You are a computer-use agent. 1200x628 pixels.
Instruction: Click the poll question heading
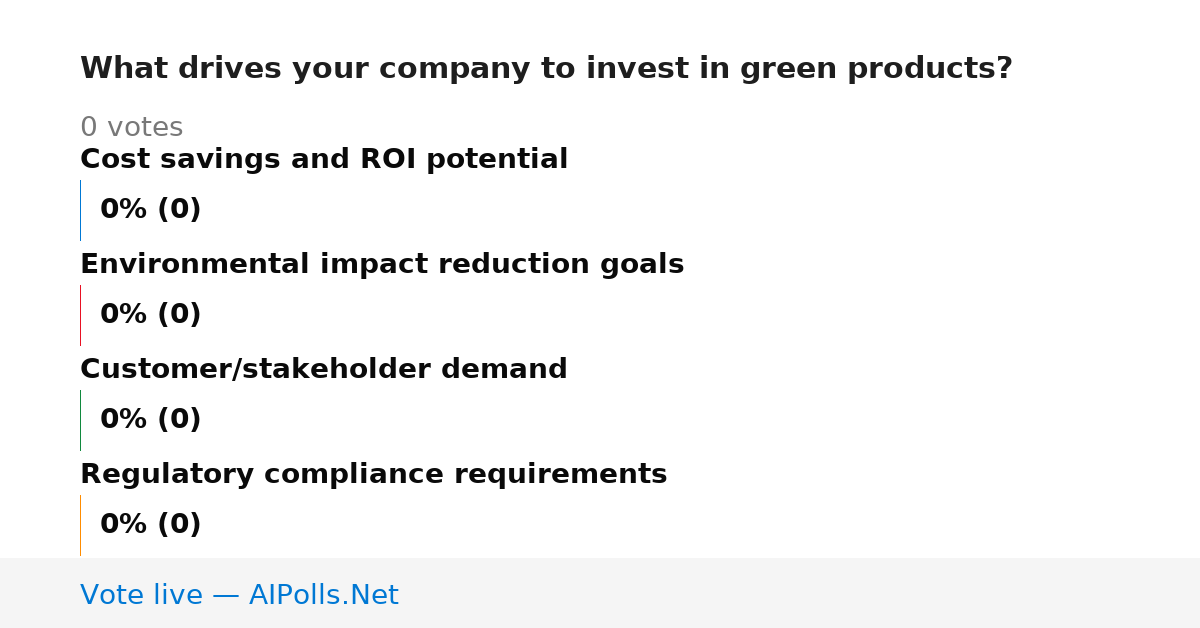(546, 69)
